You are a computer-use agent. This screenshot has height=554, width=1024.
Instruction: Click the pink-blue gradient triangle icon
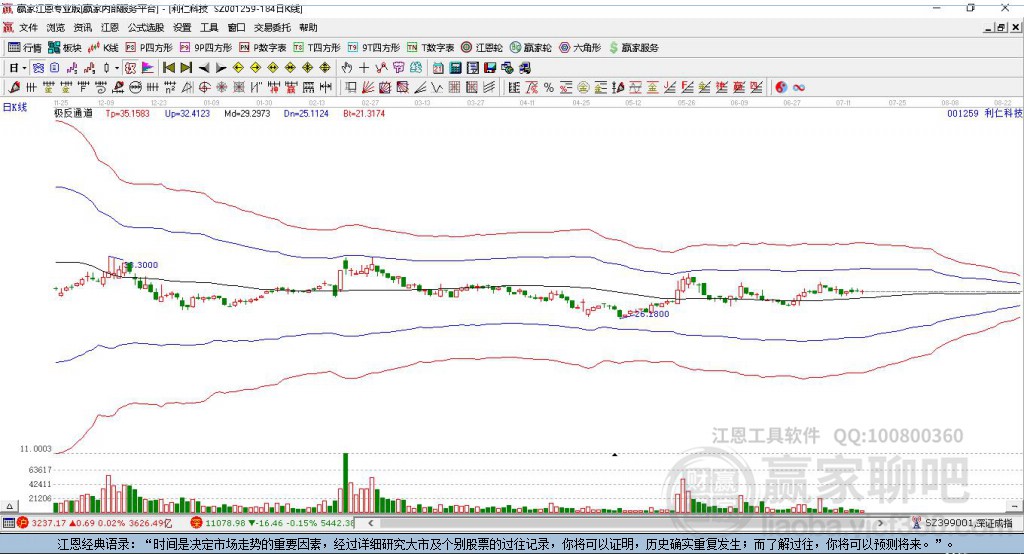point(148,68)
